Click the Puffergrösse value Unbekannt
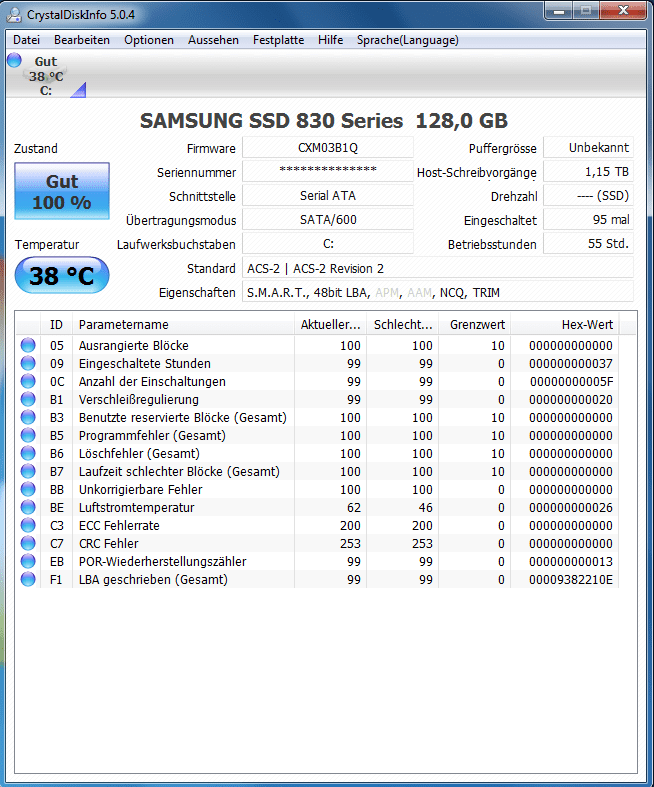 coord(588,148)
